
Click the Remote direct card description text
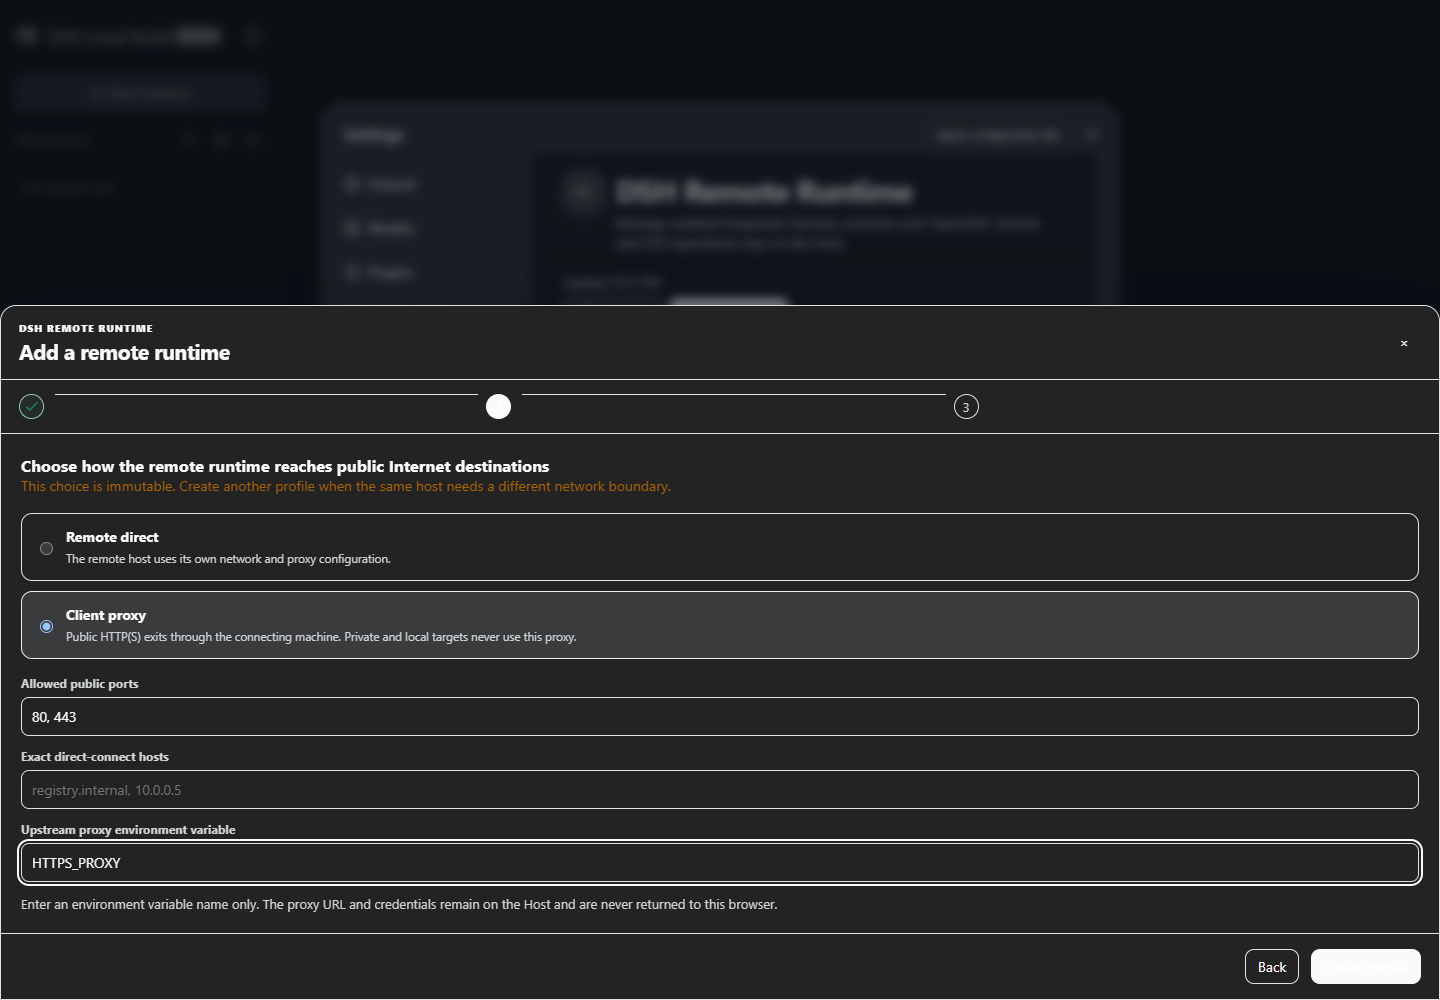pyautogui.click(x=228, y=559)
